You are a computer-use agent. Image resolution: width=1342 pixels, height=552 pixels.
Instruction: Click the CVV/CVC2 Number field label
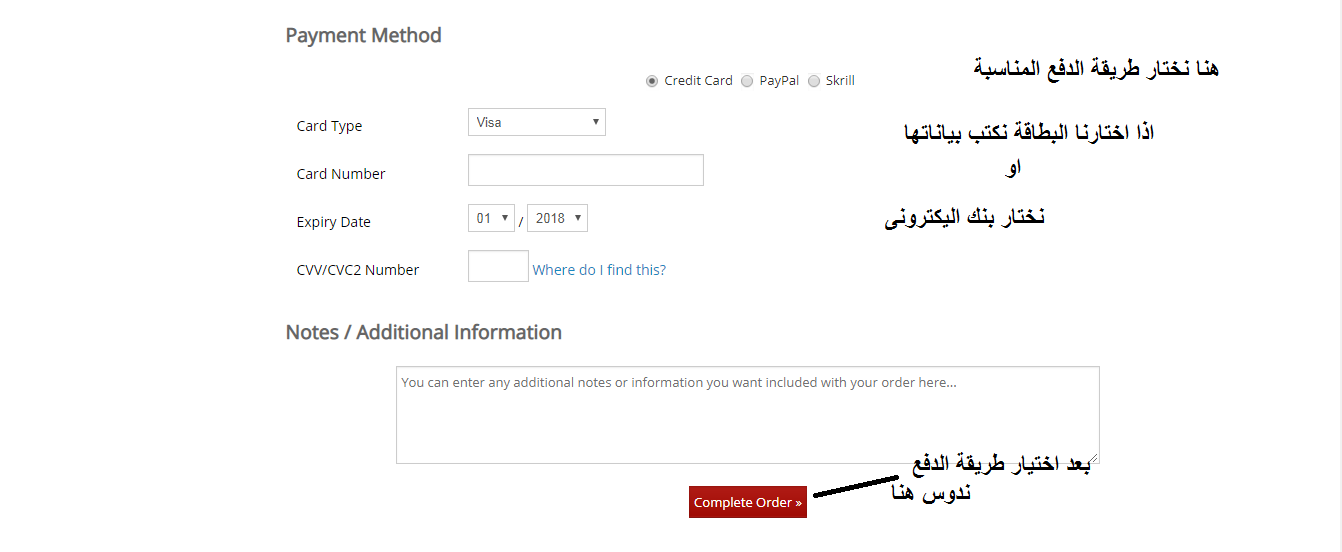[358, 270]
